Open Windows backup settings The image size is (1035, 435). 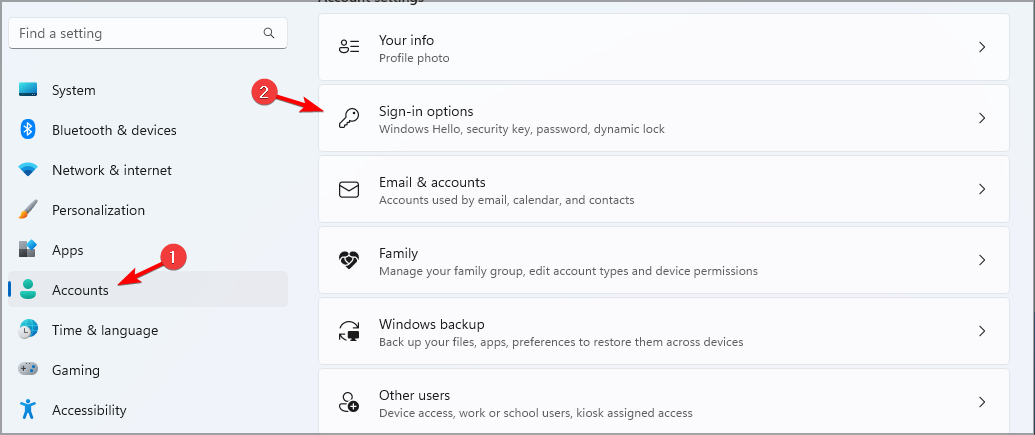click(432, 325)
